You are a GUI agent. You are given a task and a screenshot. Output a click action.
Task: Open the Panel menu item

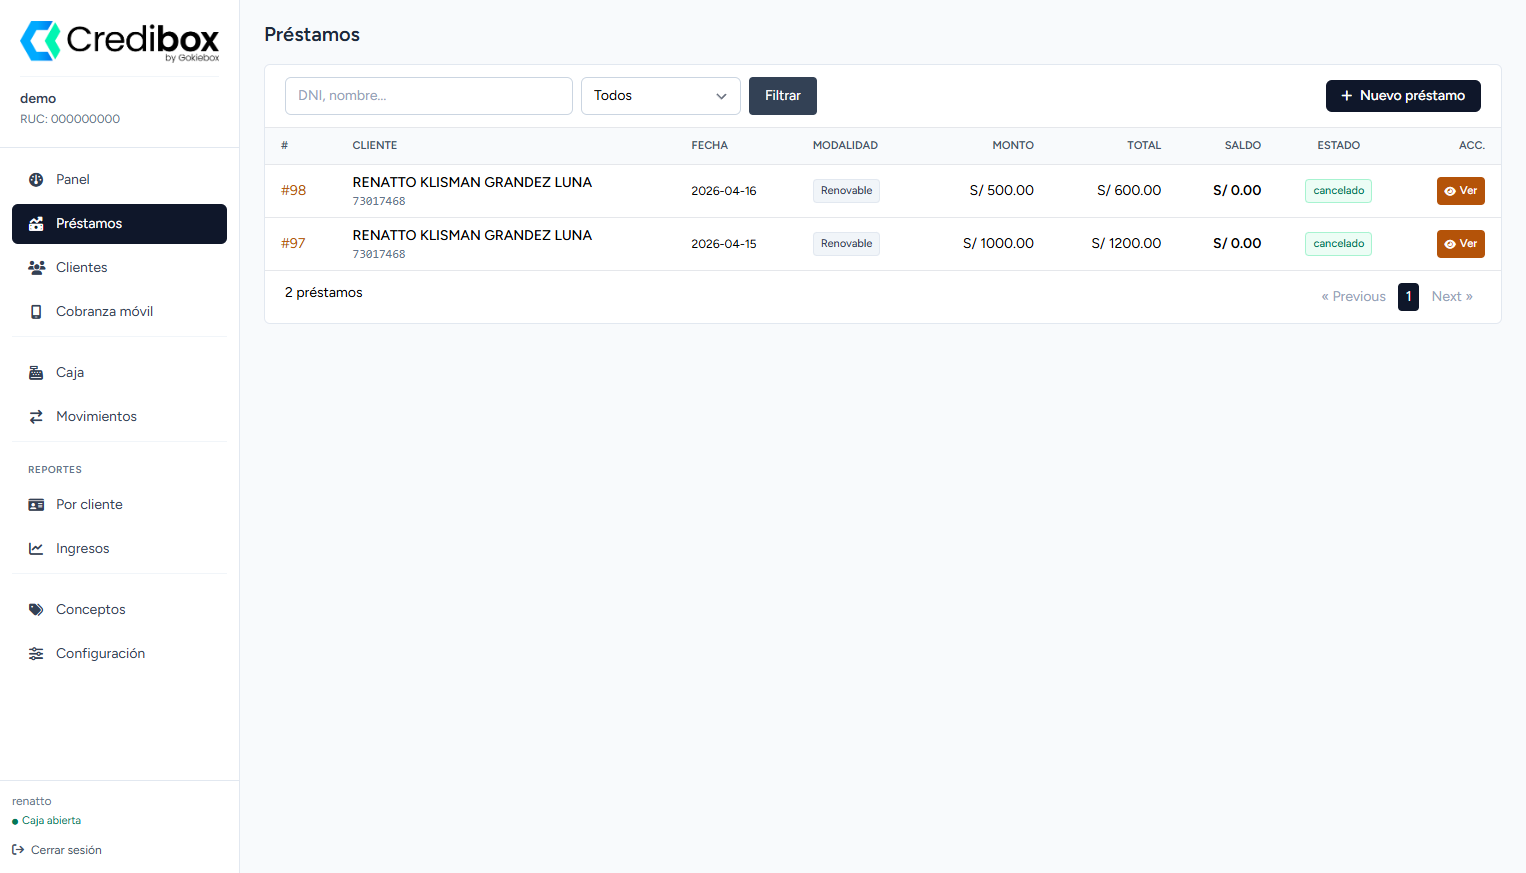119,180
